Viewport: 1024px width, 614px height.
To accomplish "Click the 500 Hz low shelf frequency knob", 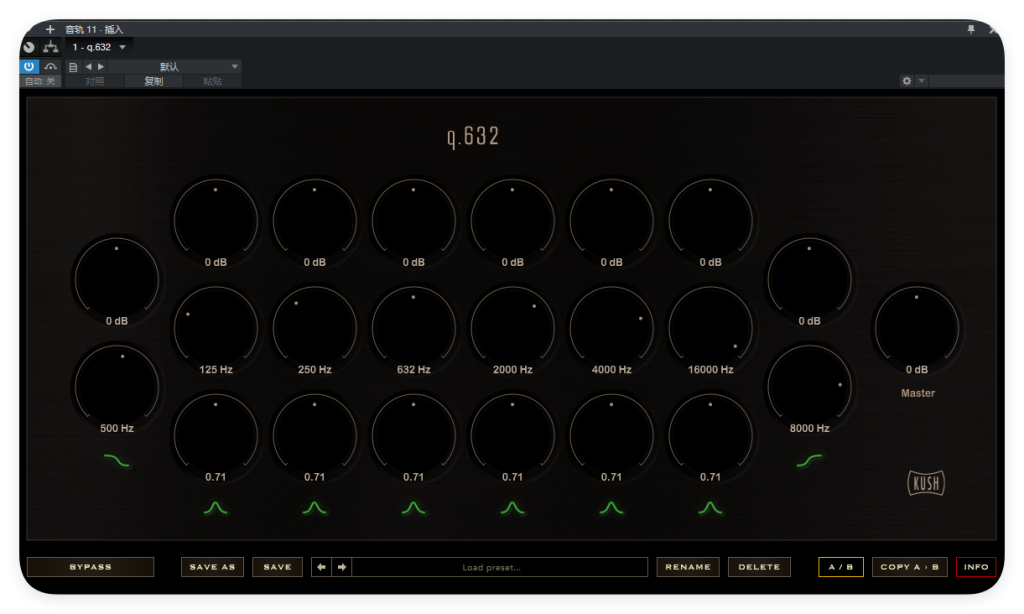I will 117,387.
